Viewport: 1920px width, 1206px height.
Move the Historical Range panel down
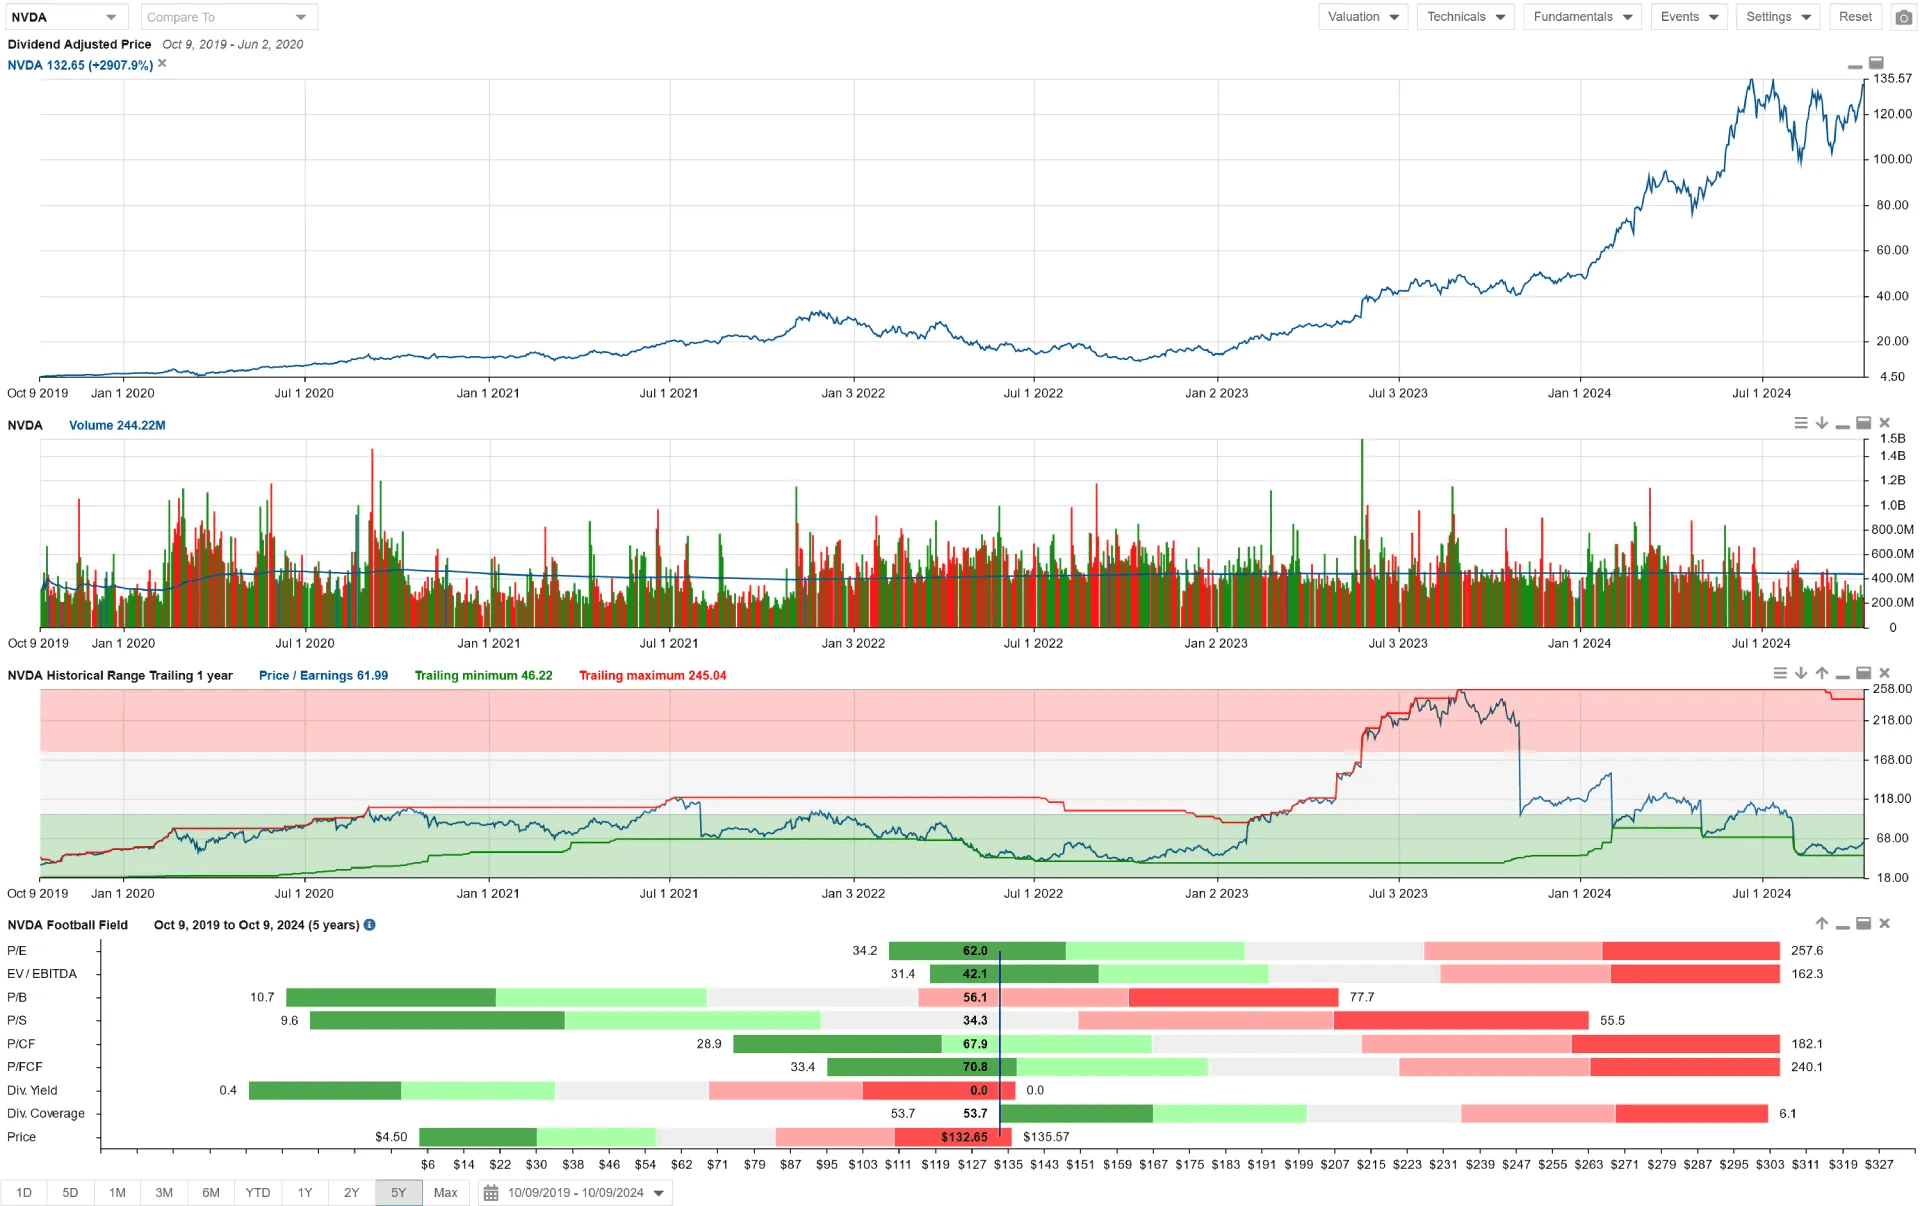pyautogui.click(x=1801, y=673)
